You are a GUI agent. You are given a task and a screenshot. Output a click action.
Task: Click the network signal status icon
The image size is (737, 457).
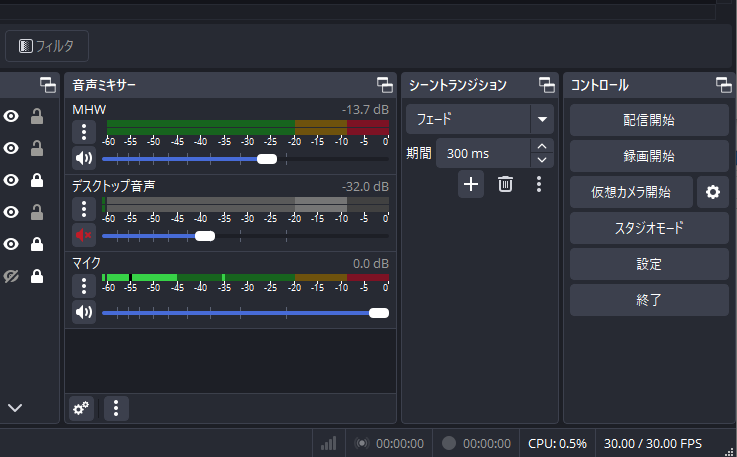[329, 443]
